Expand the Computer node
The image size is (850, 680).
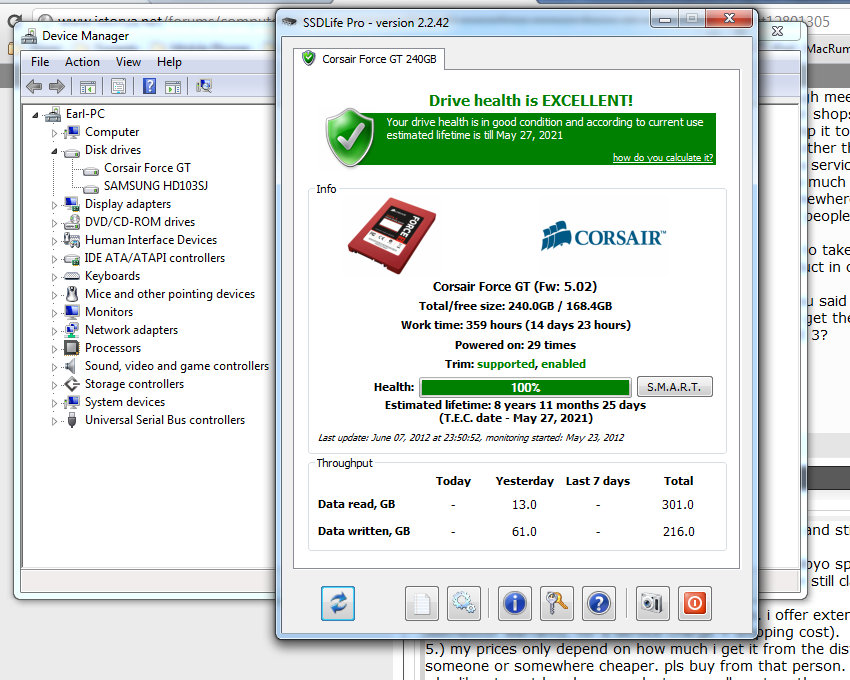[x=54, y=132]
